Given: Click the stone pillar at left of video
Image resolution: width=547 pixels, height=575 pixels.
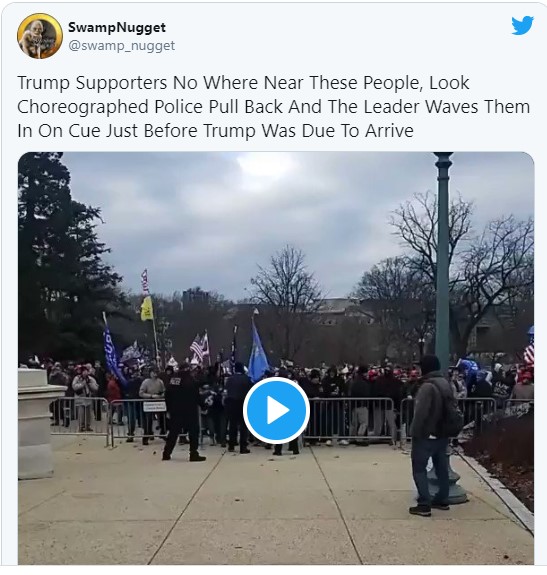Looking at the screenshot, I should pyautogui.click(x=38, y=423).
